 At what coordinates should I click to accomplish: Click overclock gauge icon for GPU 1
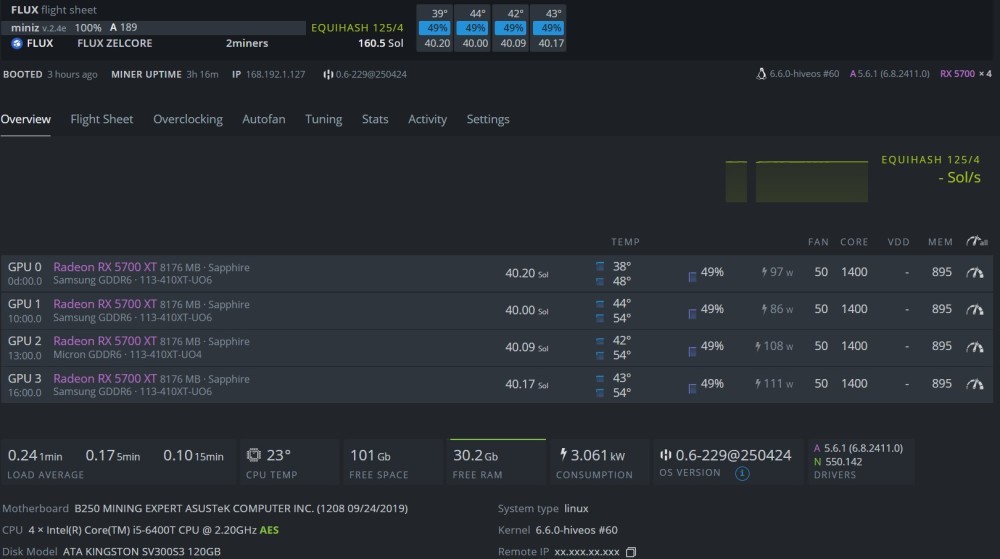(x=974, y=310)
